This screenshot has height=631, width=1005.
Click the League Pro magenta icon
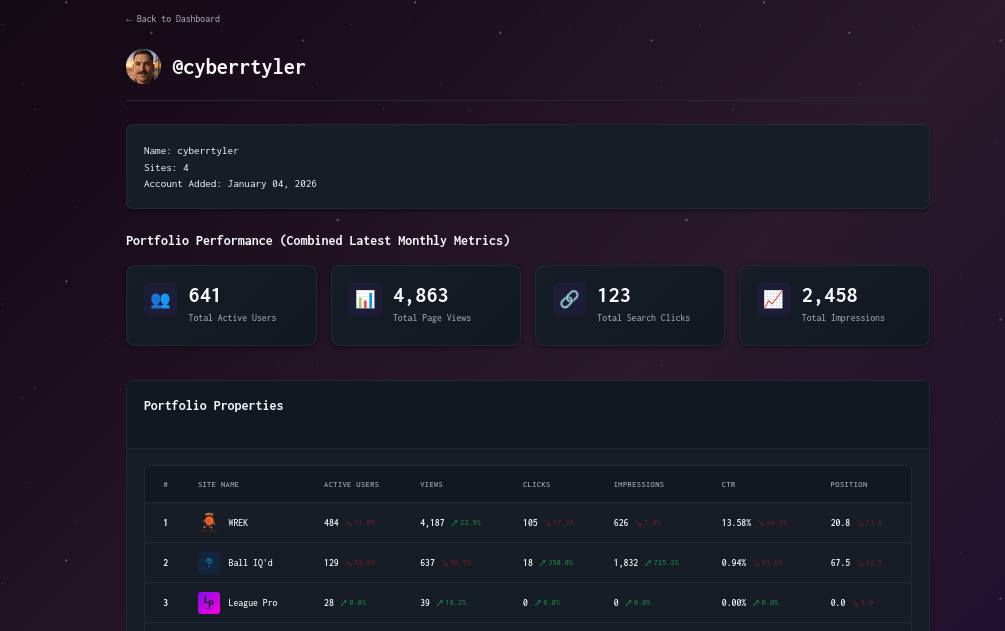[x=209, y=602]
